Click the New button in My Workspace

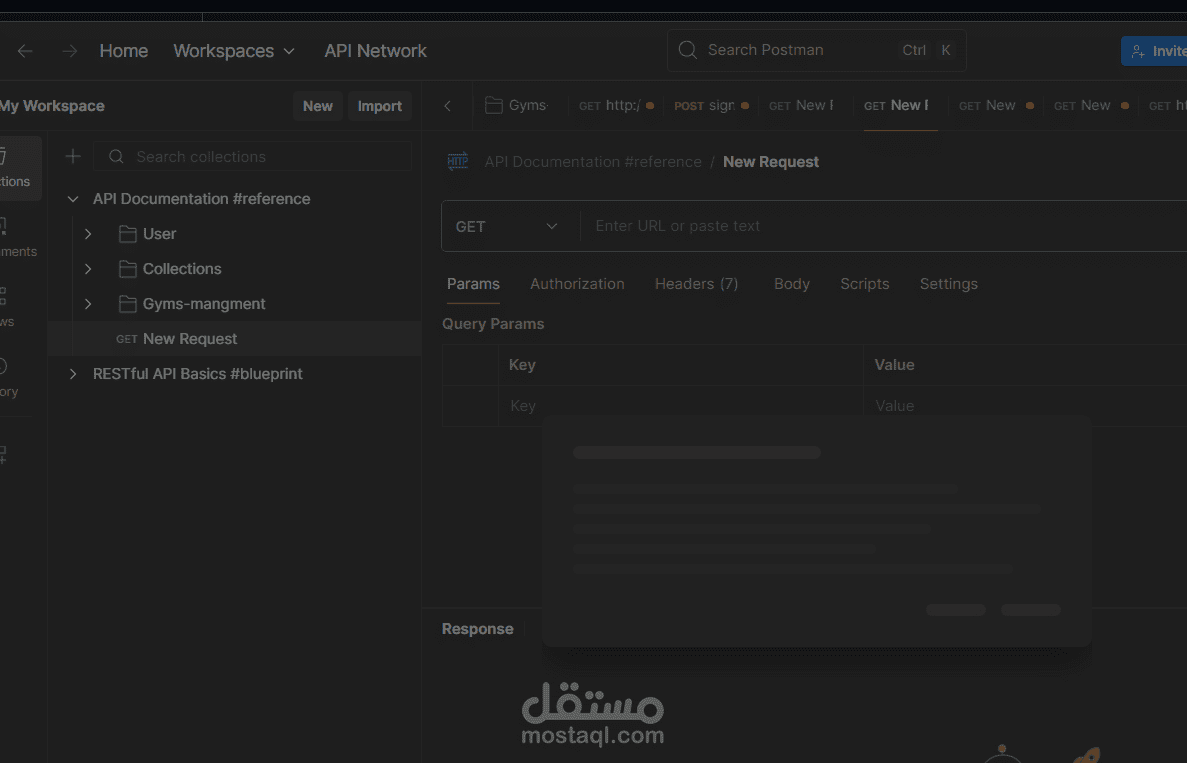tap(318, 106)
